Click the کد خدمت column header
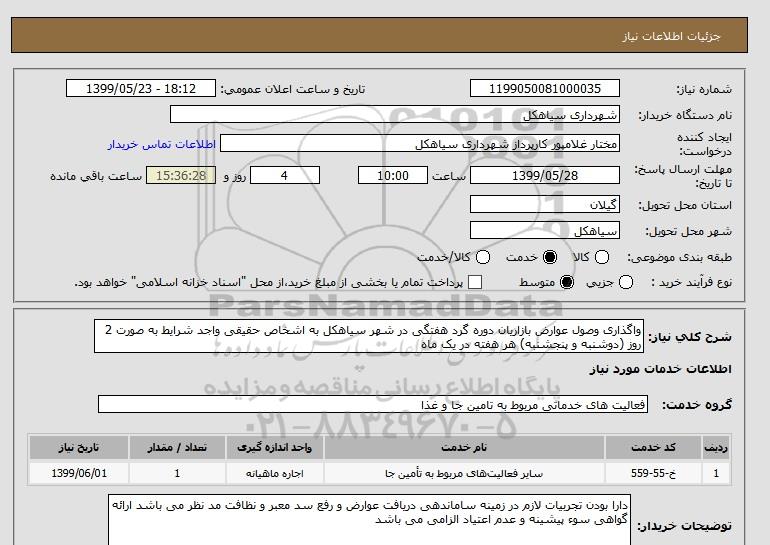Viewport: 770px width, 545px height. [x=653, y=447]
